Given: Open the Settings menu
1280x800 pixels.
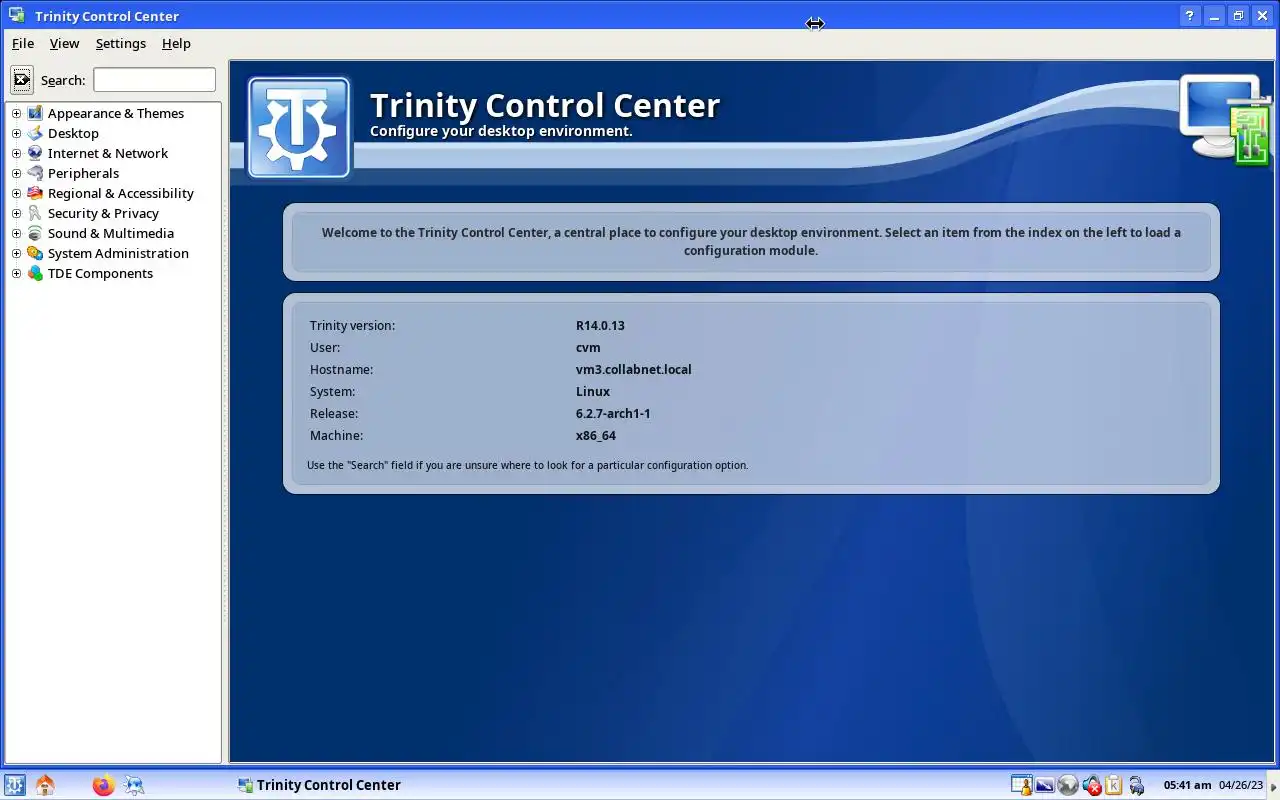Looking at the screenshot, I should pyautogui.click(x=121, y=43).
